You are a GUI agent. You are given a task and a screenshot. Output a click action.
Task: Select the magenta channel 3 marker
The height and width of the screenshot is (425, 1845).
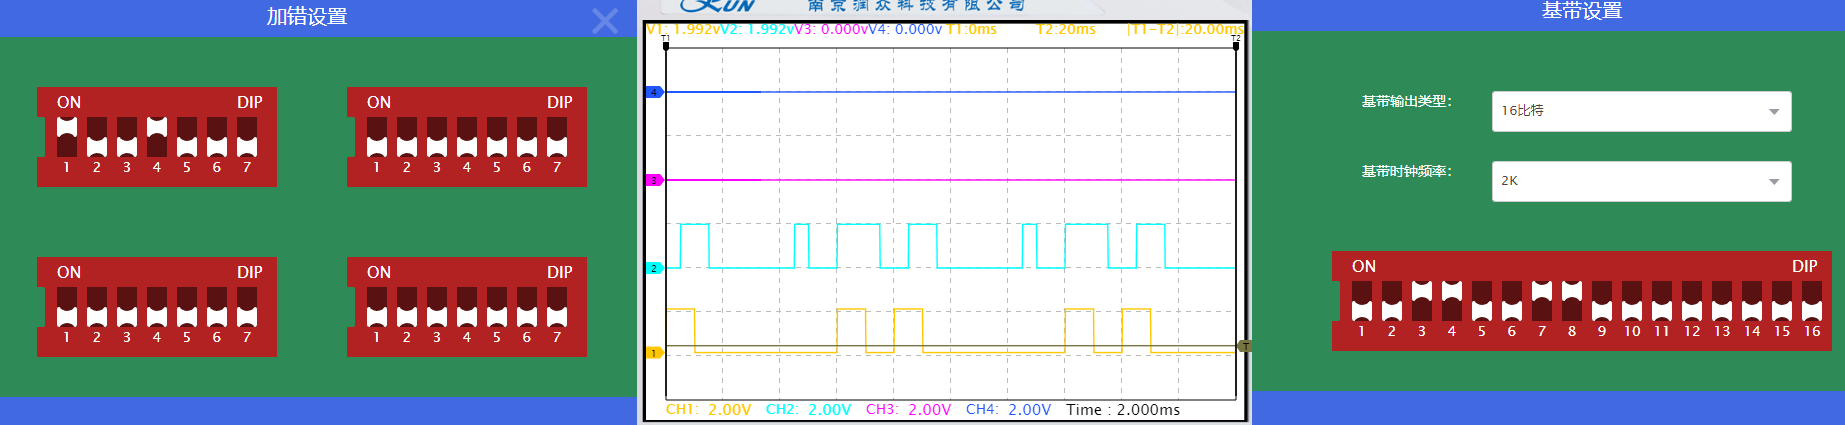654,180
